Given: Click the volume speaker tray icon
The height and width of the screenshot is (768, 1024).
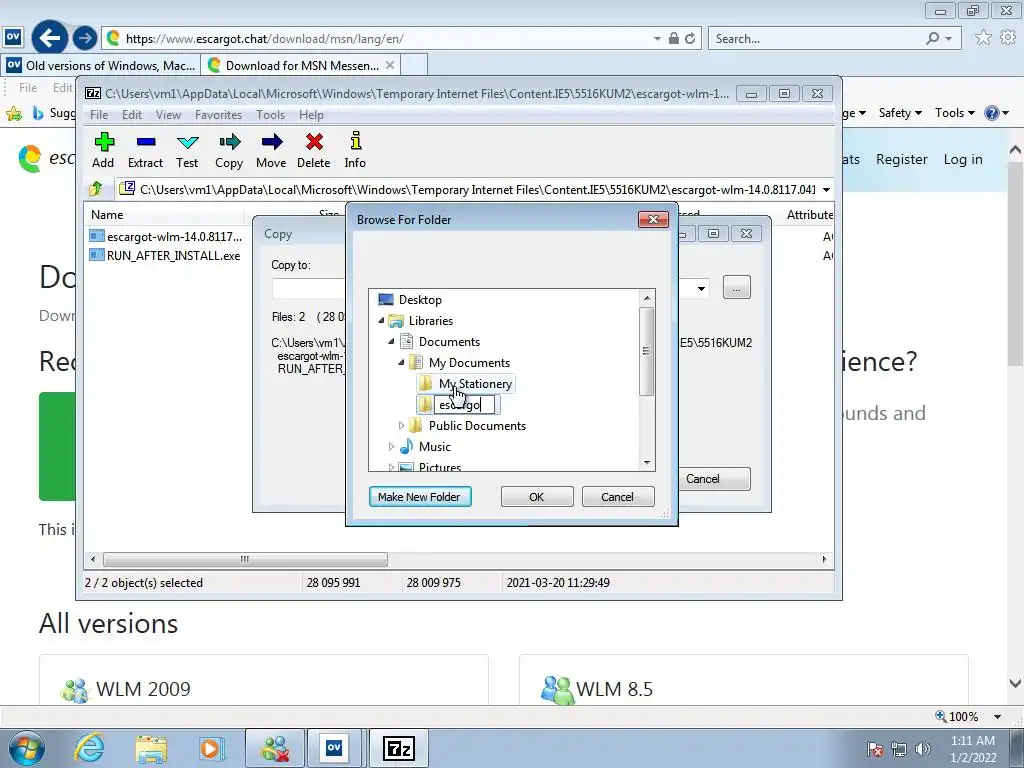Looking at the screenshot, I should point(922,748).
